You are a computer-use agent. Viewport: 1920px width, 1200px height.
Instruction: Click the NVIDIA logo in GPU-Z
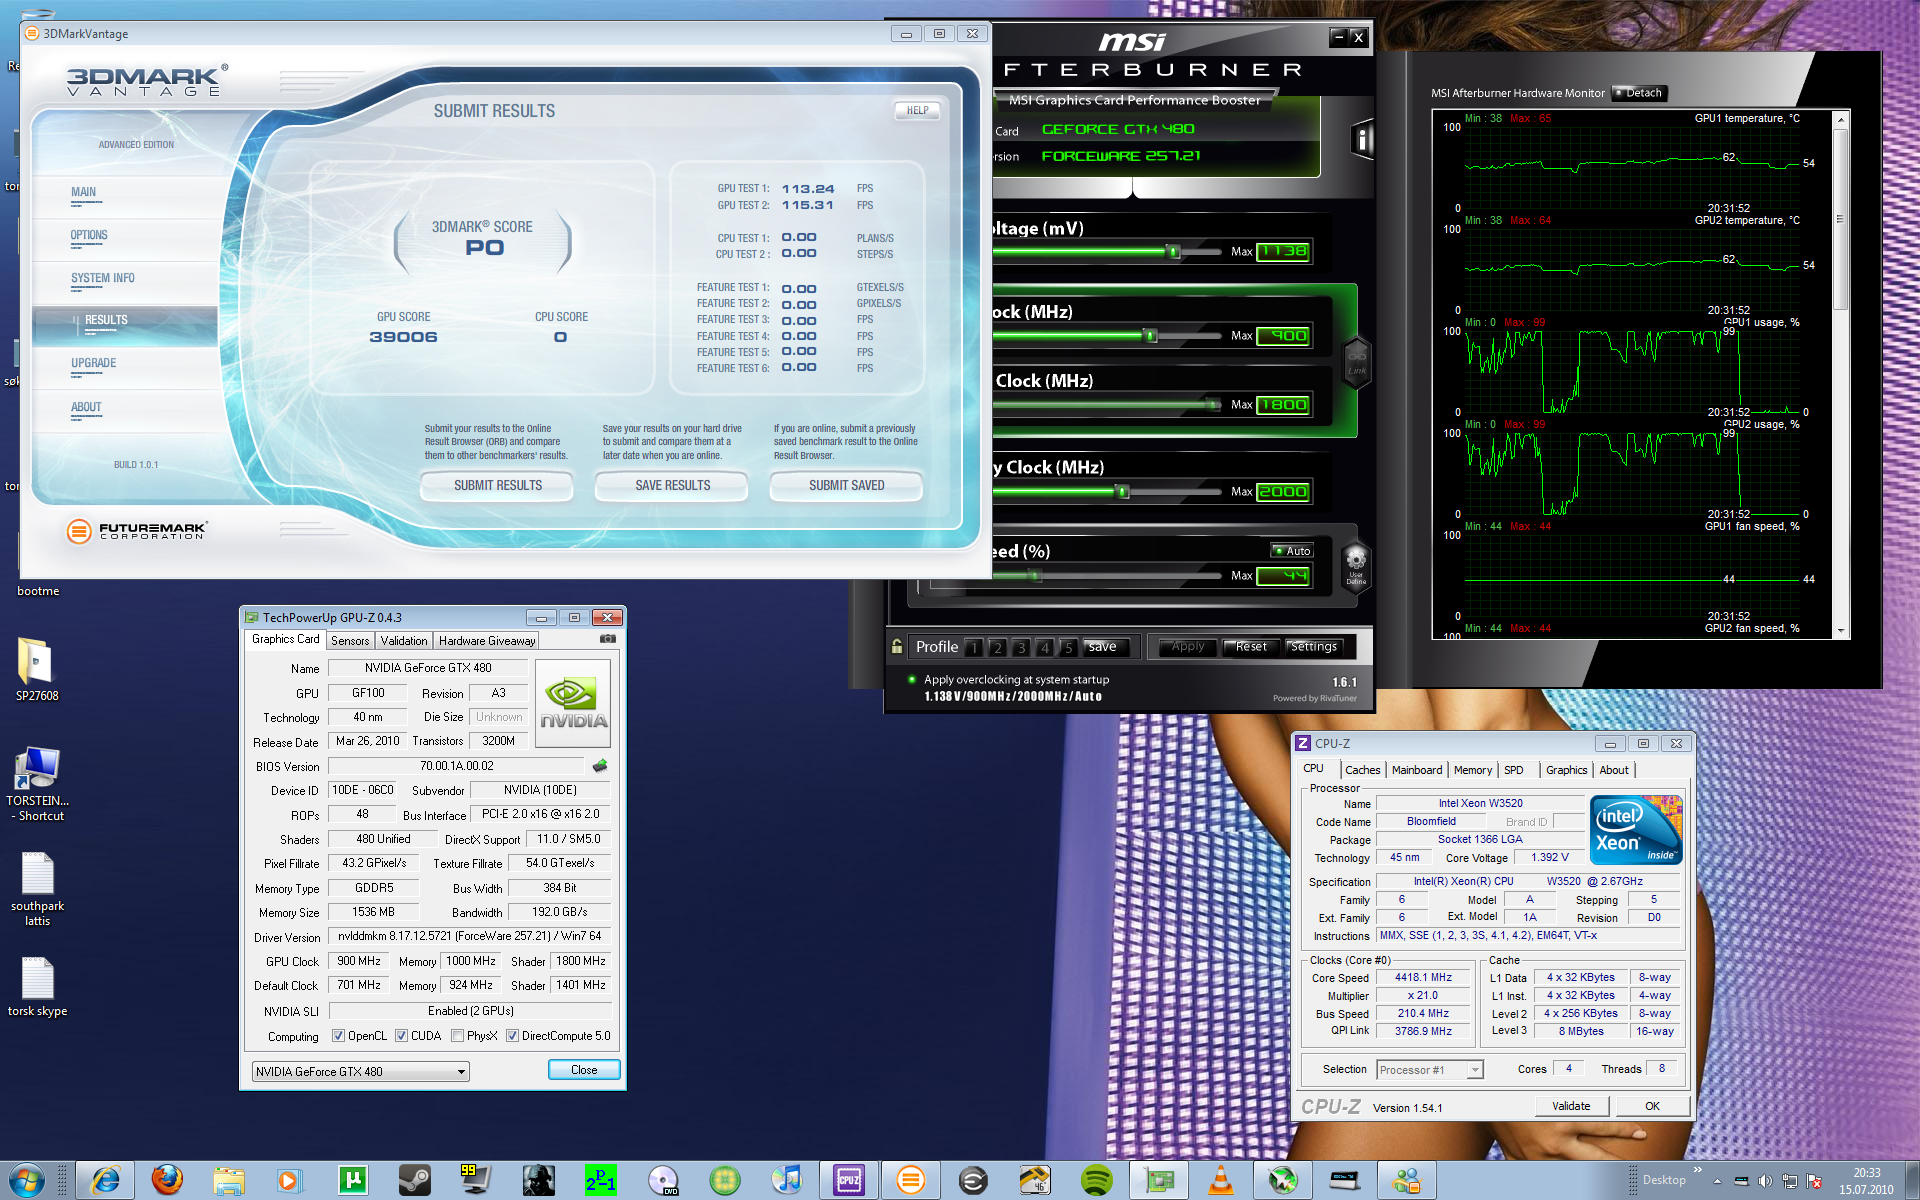point(573,703)
